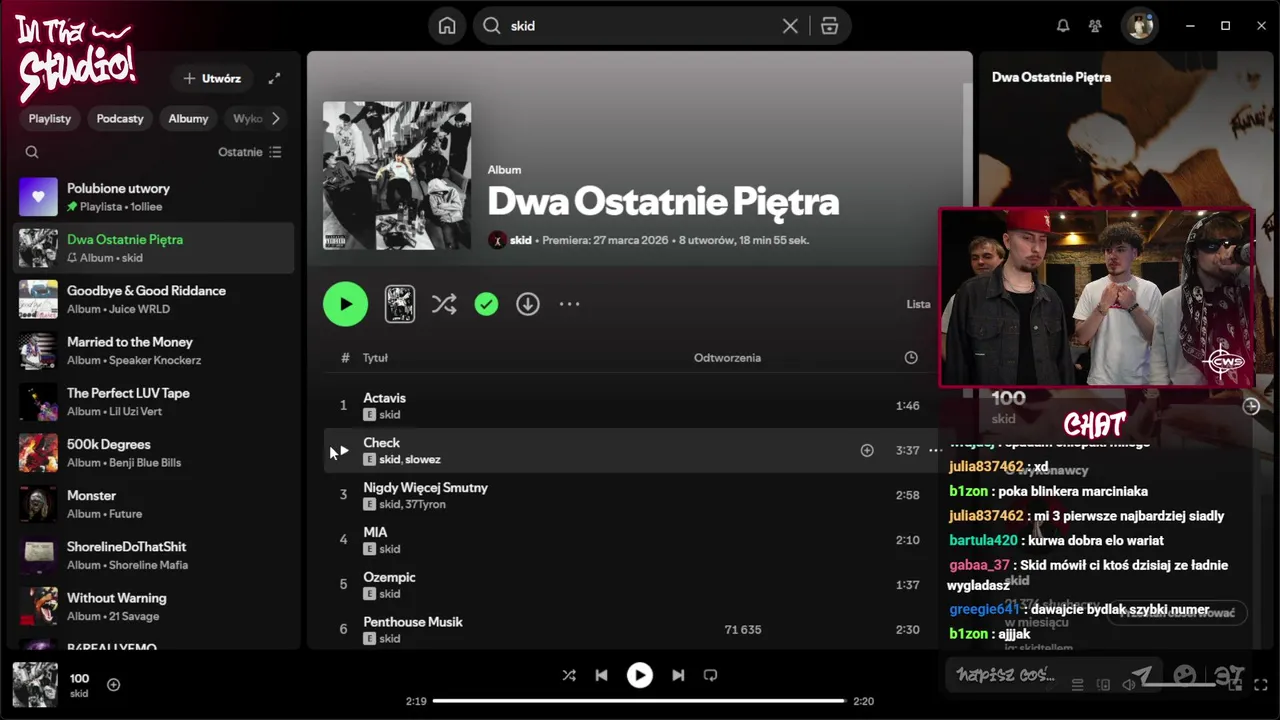The width and height of the screenshot is (1280, 720).
Task: Sort tracks by duration clock icon
Action: 911,358
